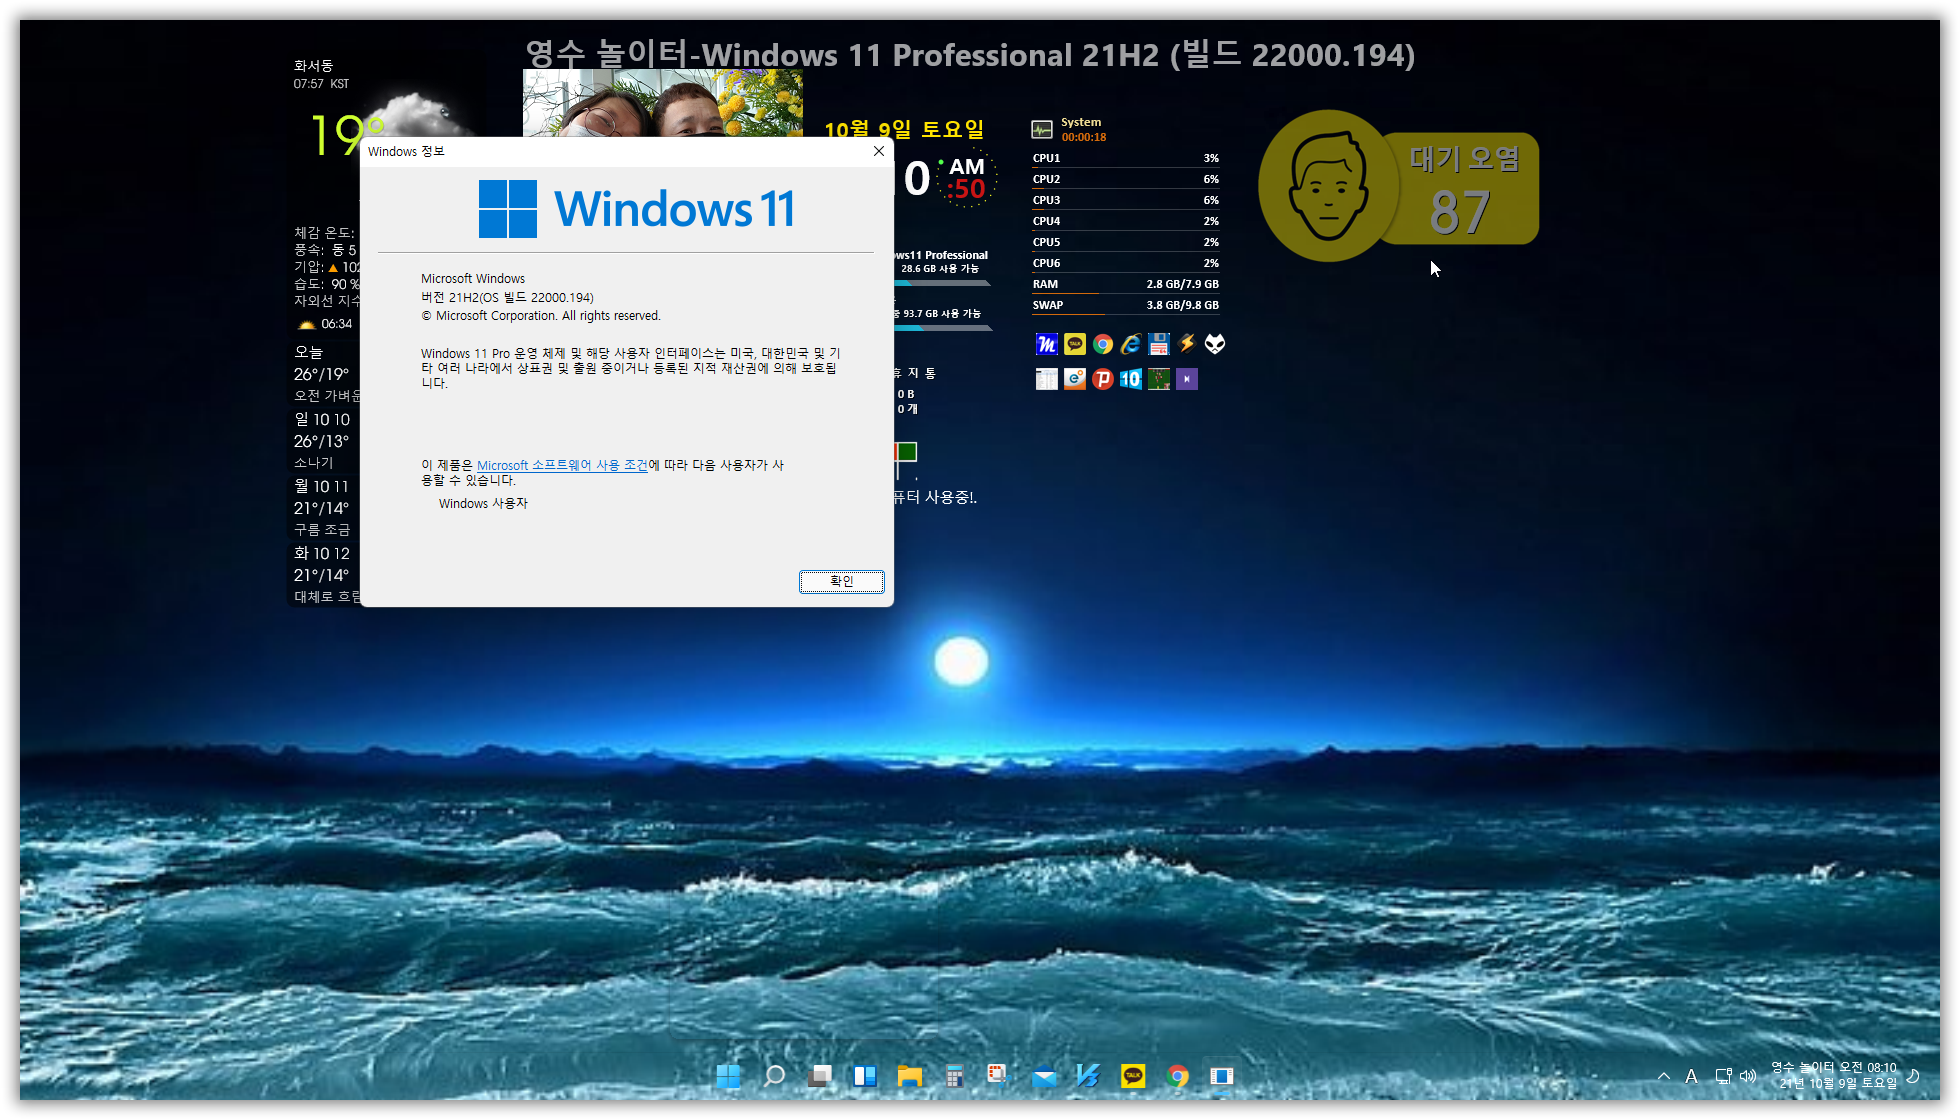Click the moon focus assist tray icon
Image resolution: width=1960 pixels, height=1120 pixels.
(x=1913, y=1076)
